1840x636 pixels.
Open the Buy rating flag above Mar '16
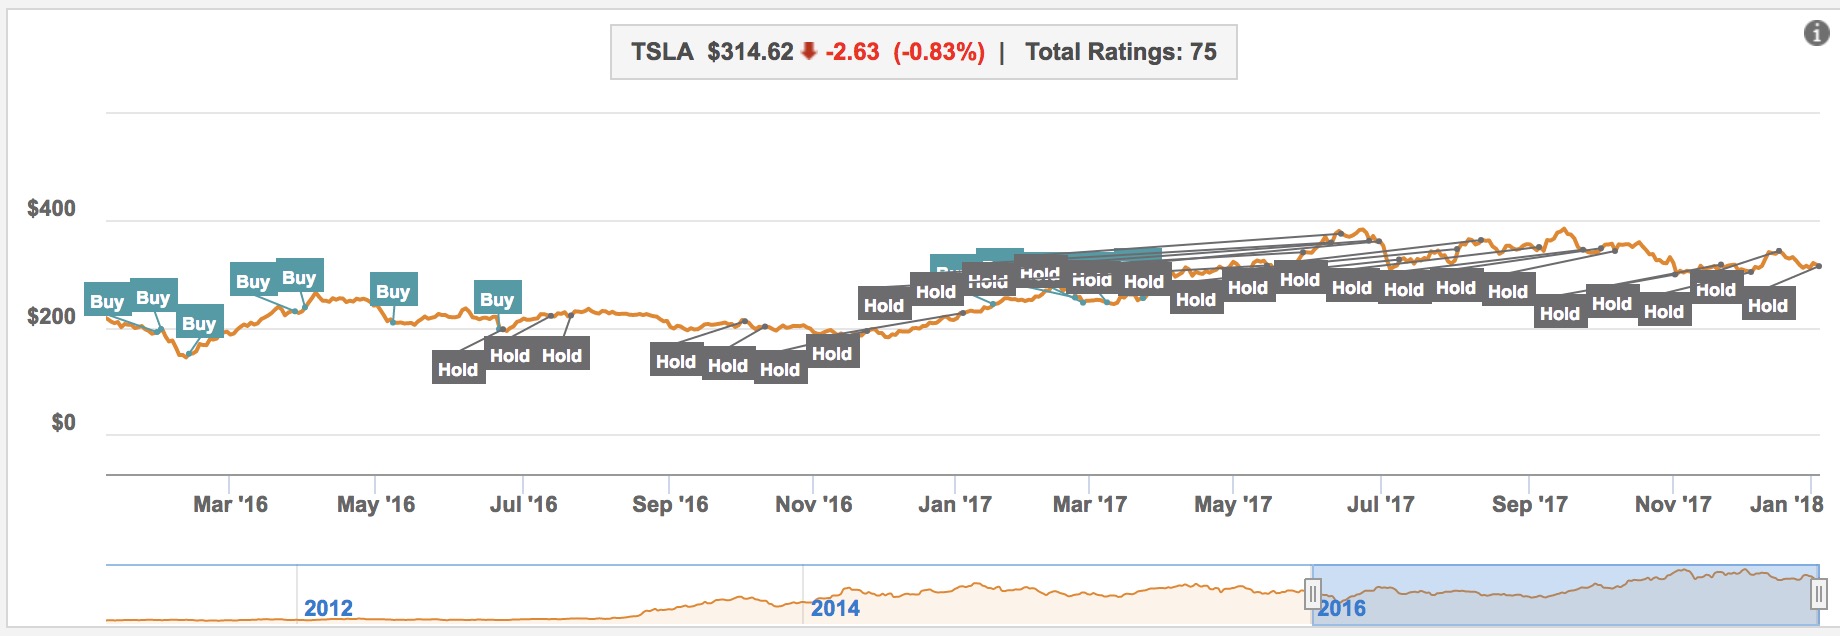pos(252,281)
